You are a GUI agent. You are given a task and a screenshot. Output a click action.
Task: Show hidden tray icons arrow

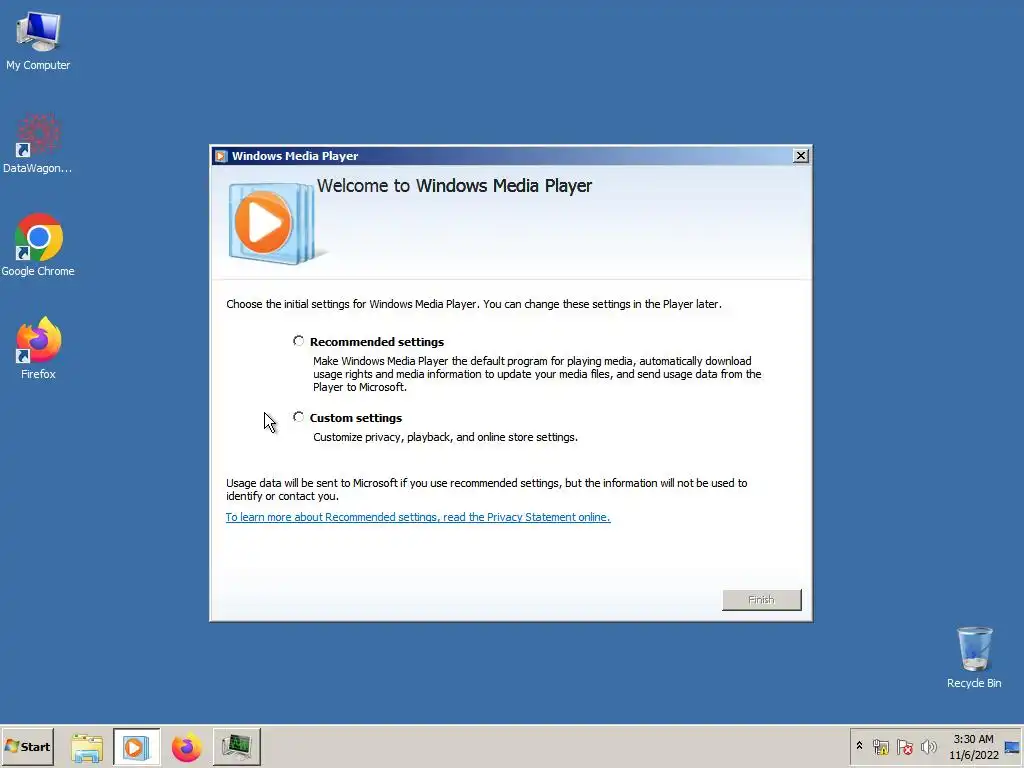click(859, 746)
